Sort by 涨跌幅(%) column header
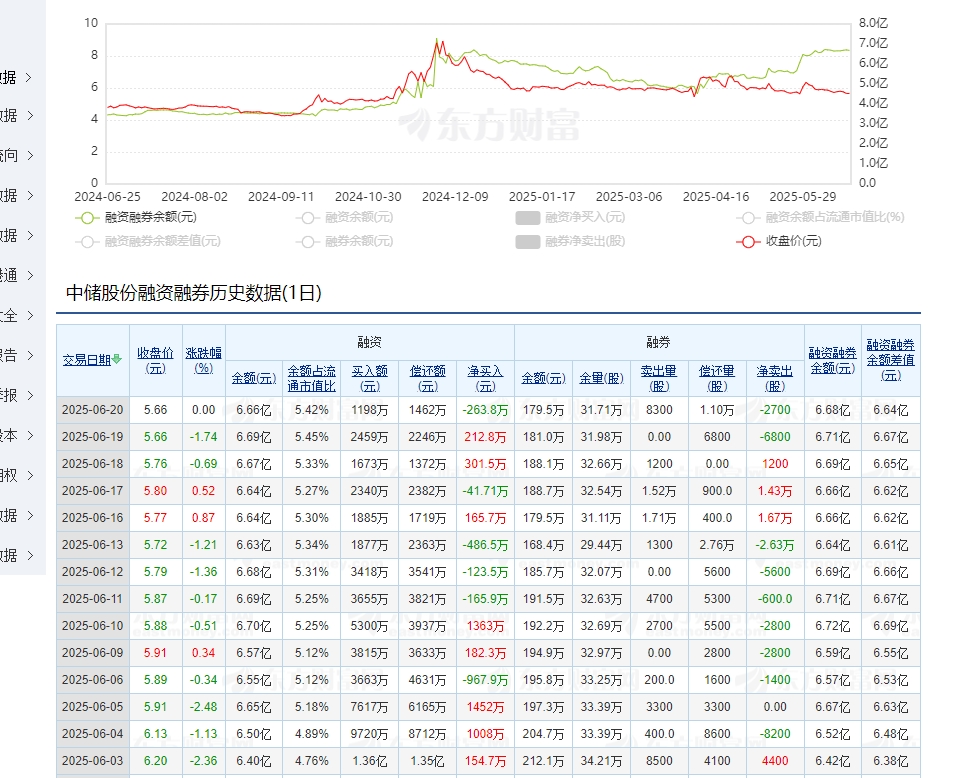 (x=204, y=360)
